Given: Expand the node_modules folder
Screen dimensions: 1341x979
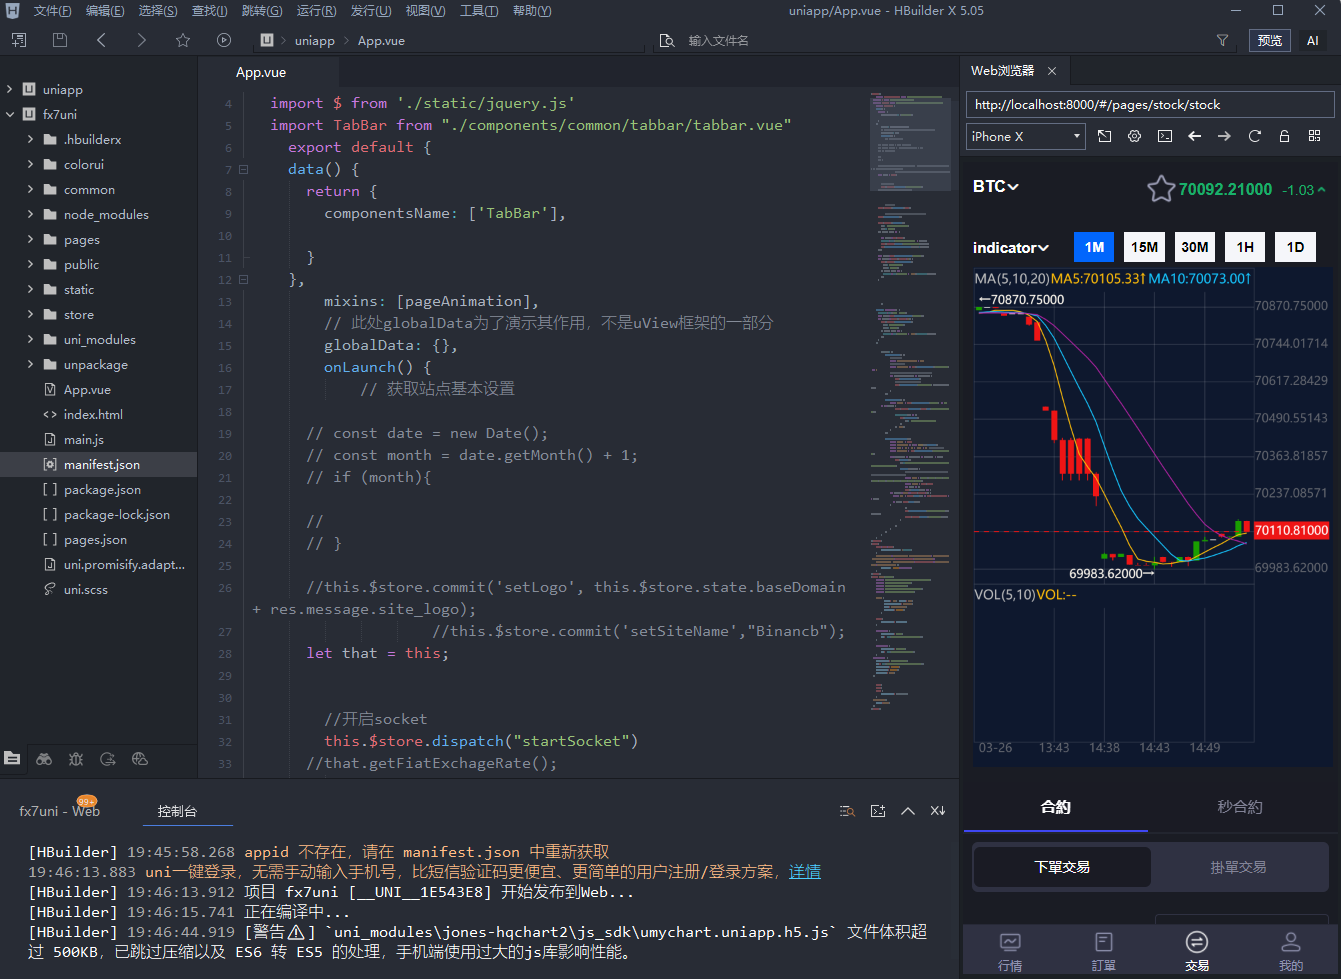Looking at the screenshot, I should (30, 215).
